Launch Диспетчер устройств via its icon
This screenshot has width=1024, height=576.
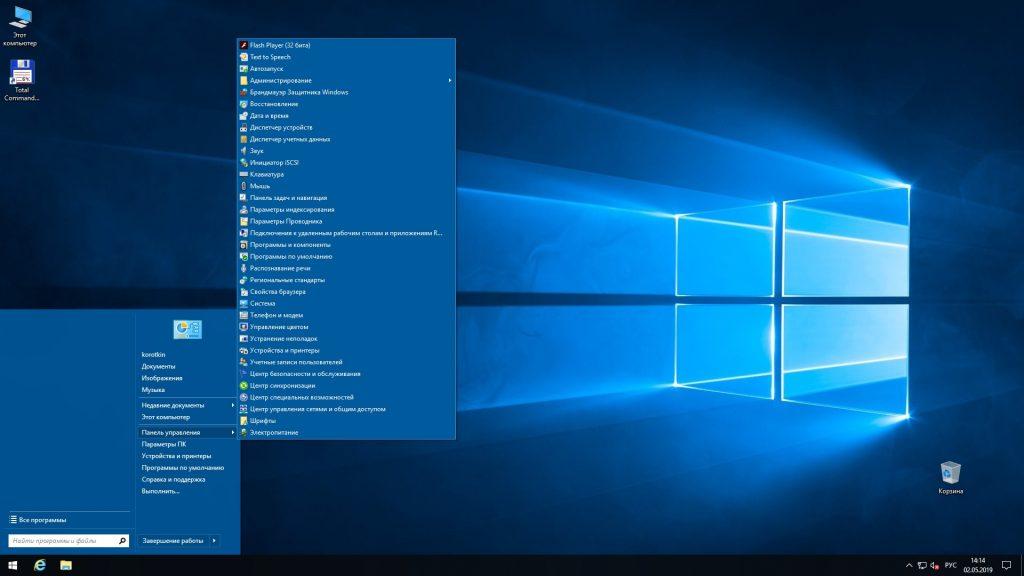[244, 127]
